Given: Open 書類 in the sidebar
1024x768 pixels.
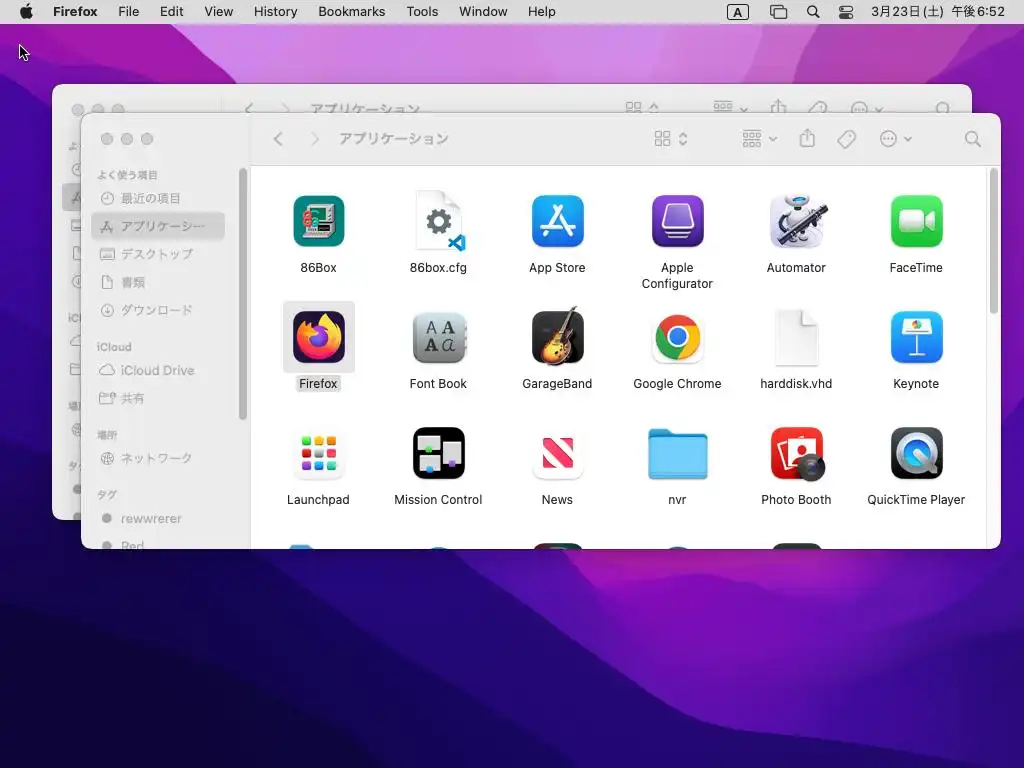Looking at the screenshot, I should [158, 282].
